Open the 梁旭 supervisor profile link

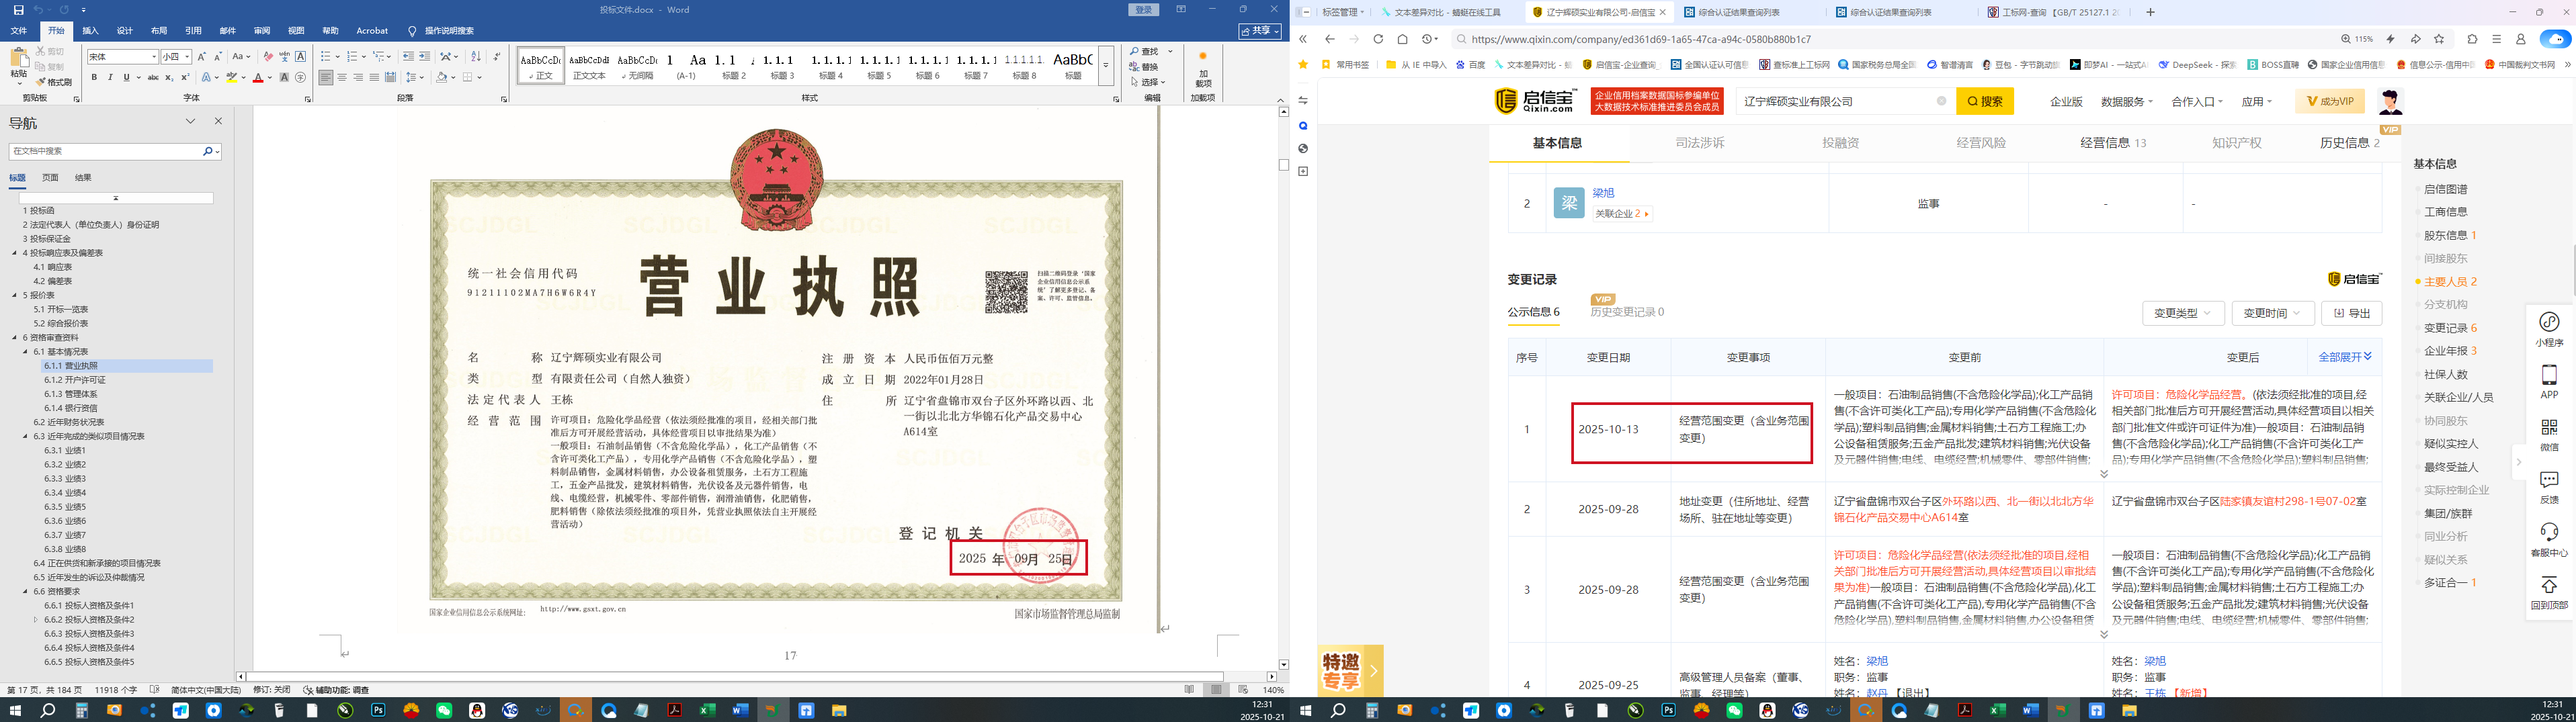(1603, 193)
